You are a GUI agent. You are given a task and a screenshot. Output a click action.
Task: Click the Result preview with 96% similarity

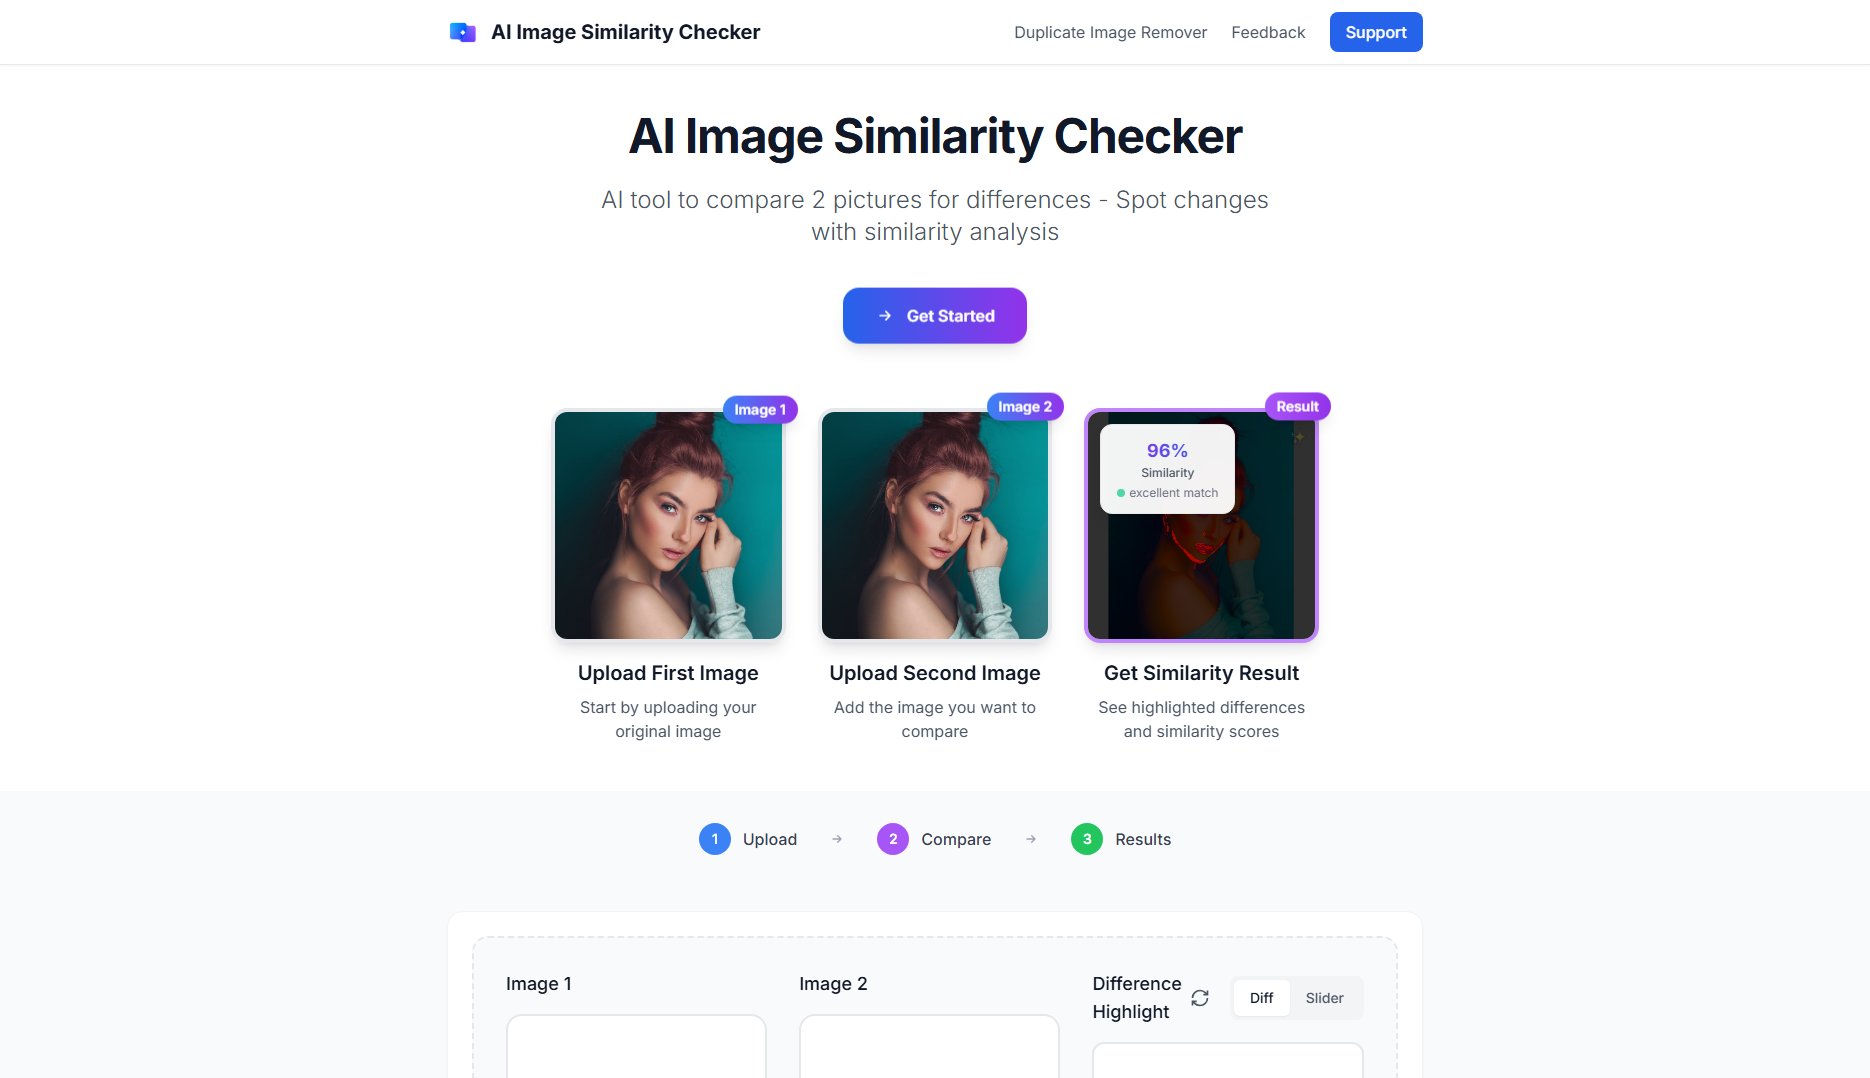[x=1201, y=525]
